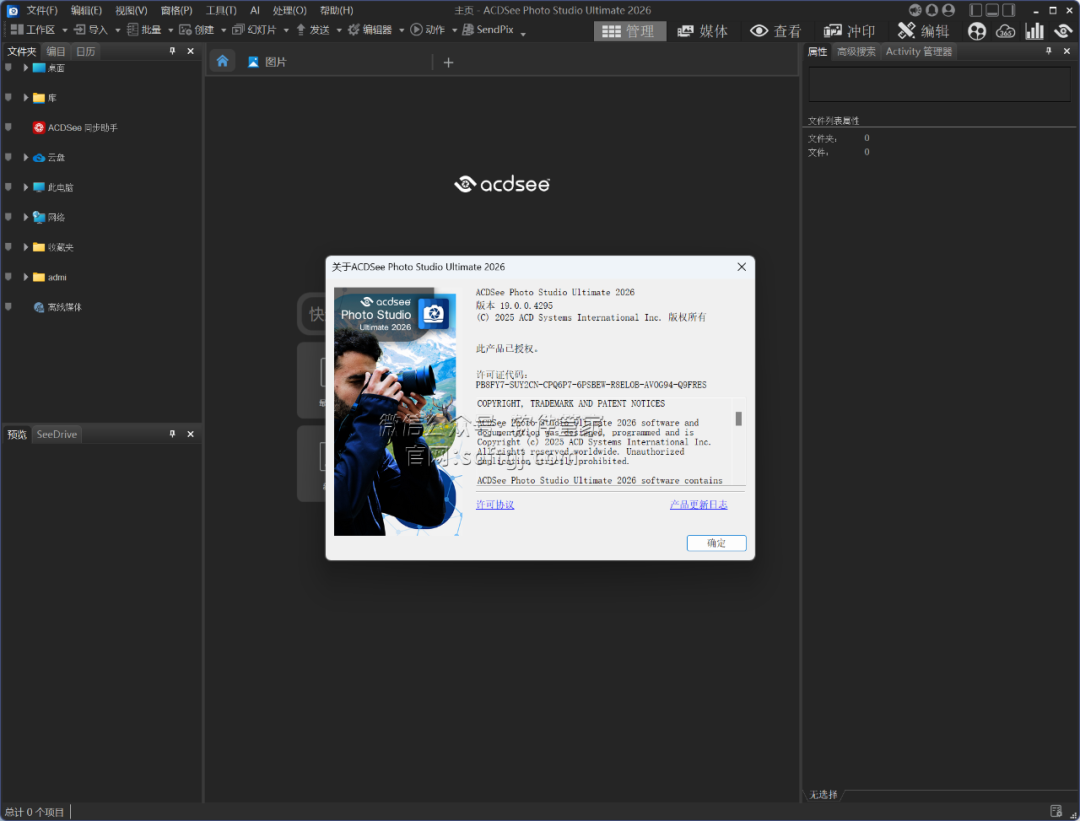Add a new tab with the plus button

(448, 62)
